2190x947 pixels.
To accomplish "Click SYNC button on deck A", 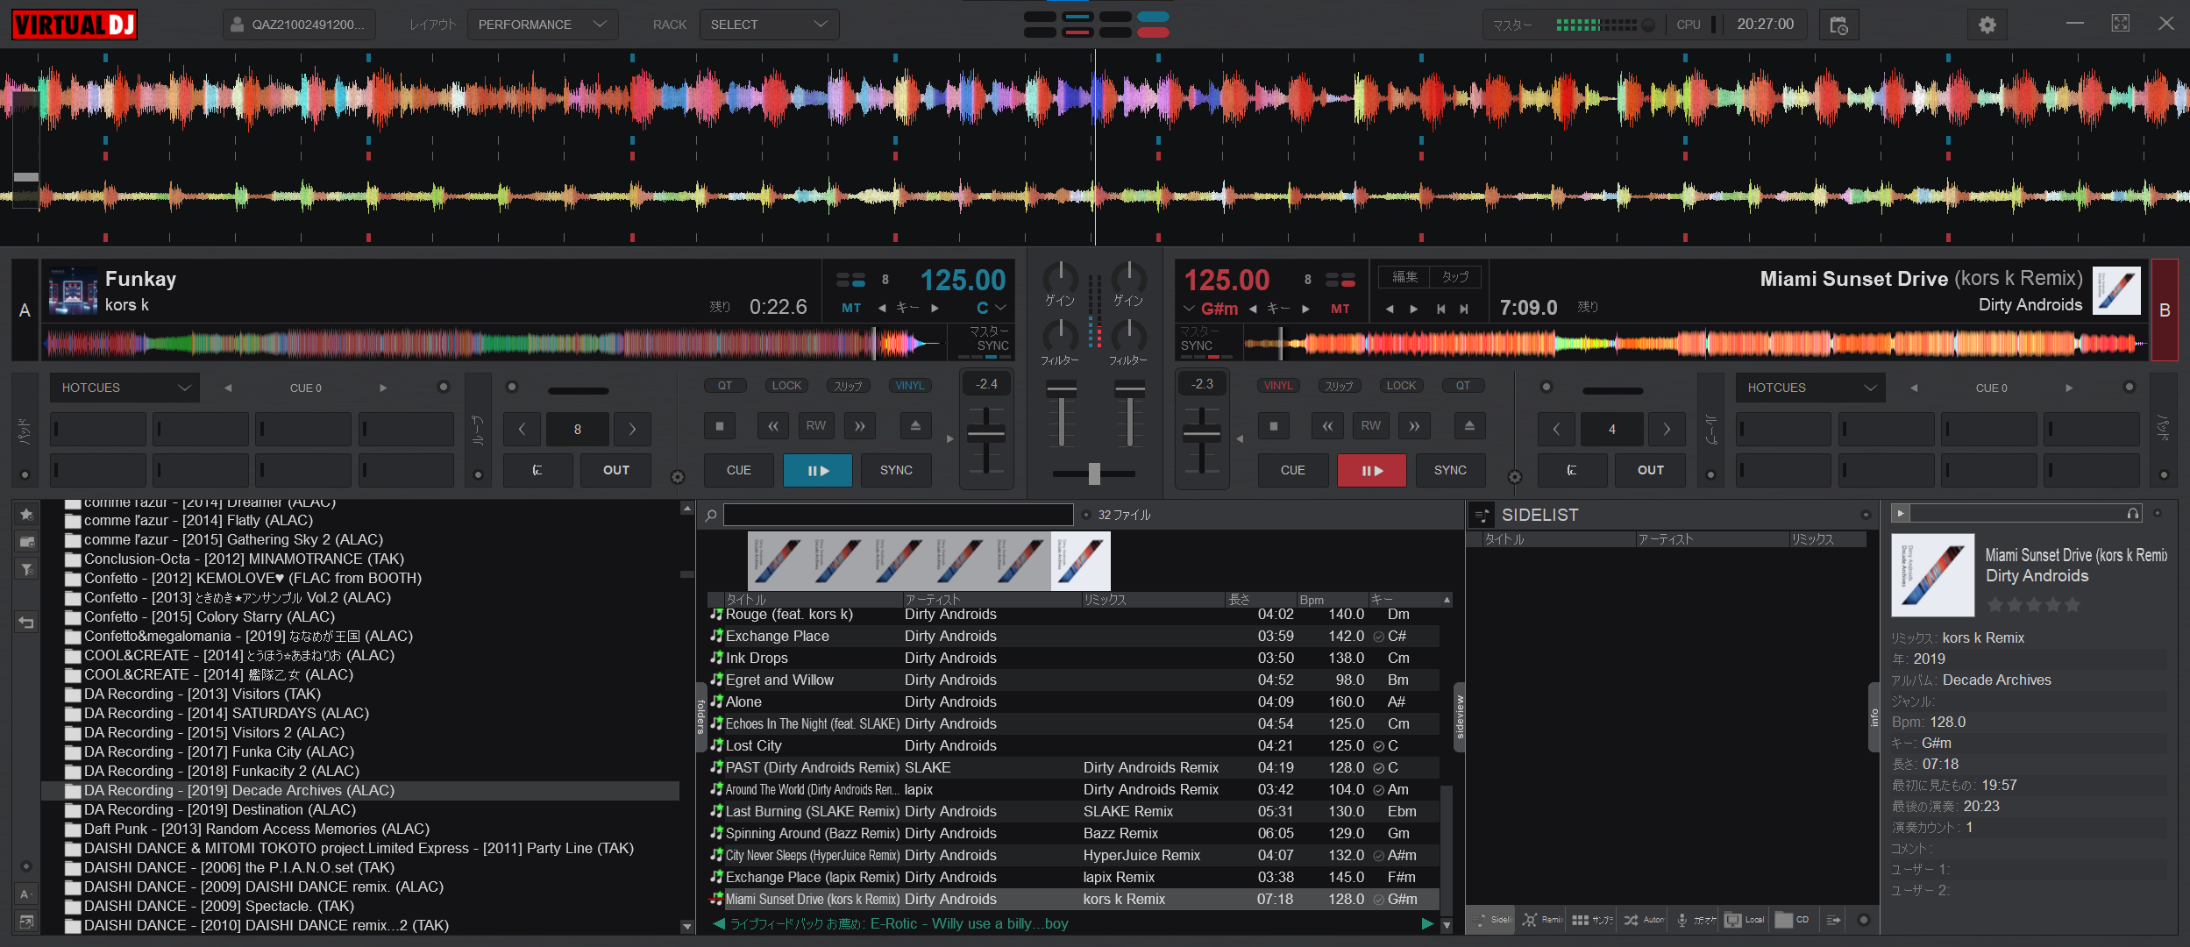I will click(x=896, y=470).
